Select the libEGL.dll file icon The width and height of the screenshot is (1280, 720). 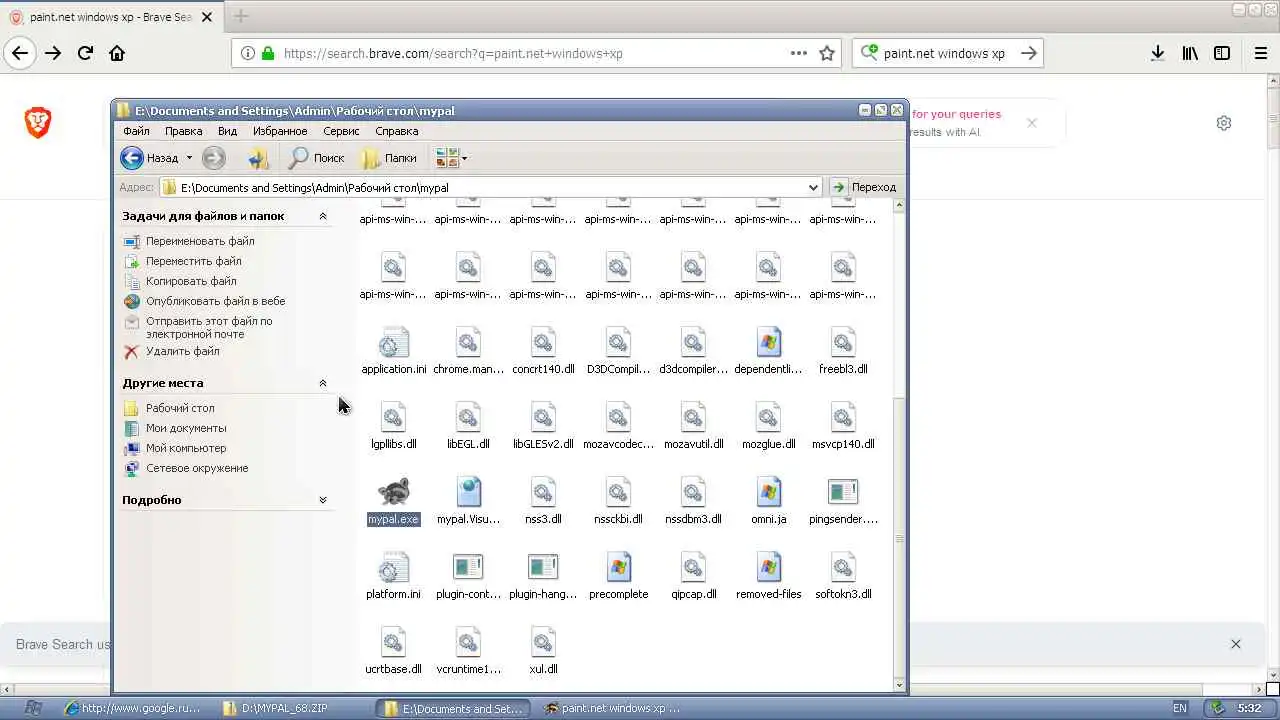click(x=468, y=417)
